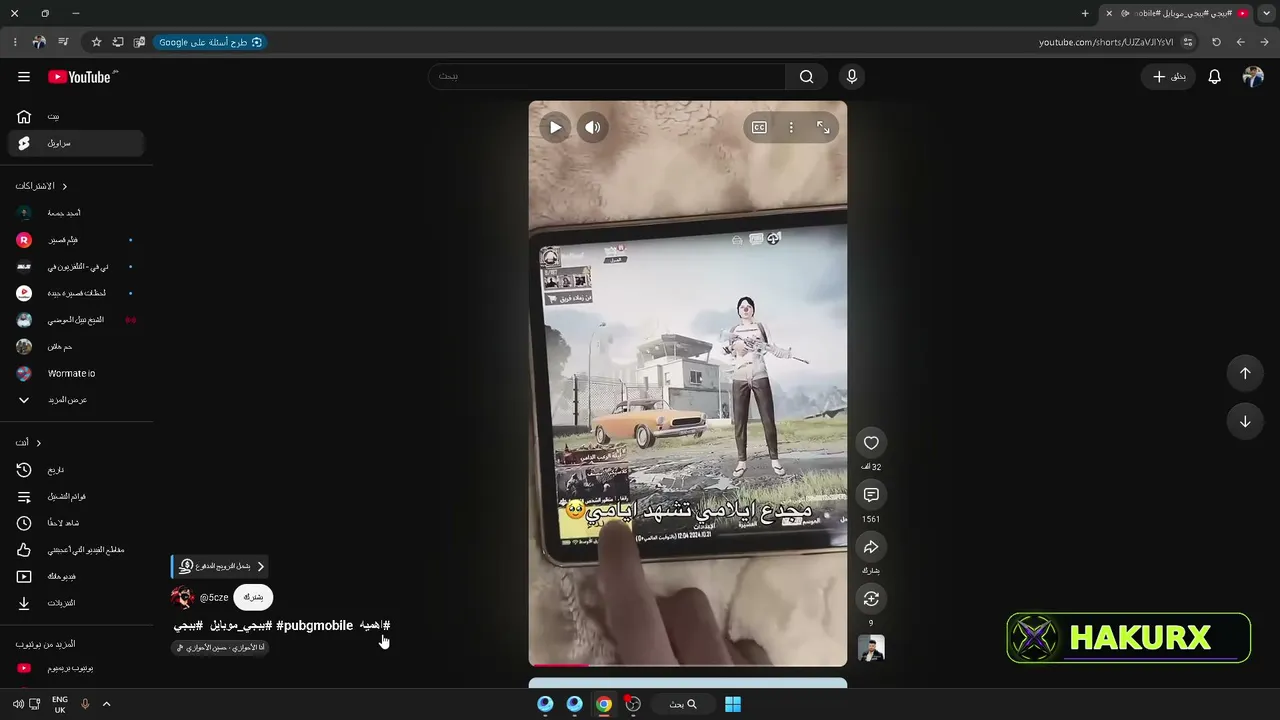The image size is (1280, 720).
Task: Enter fullscreen on the Short player
Action: pos(823,127)
